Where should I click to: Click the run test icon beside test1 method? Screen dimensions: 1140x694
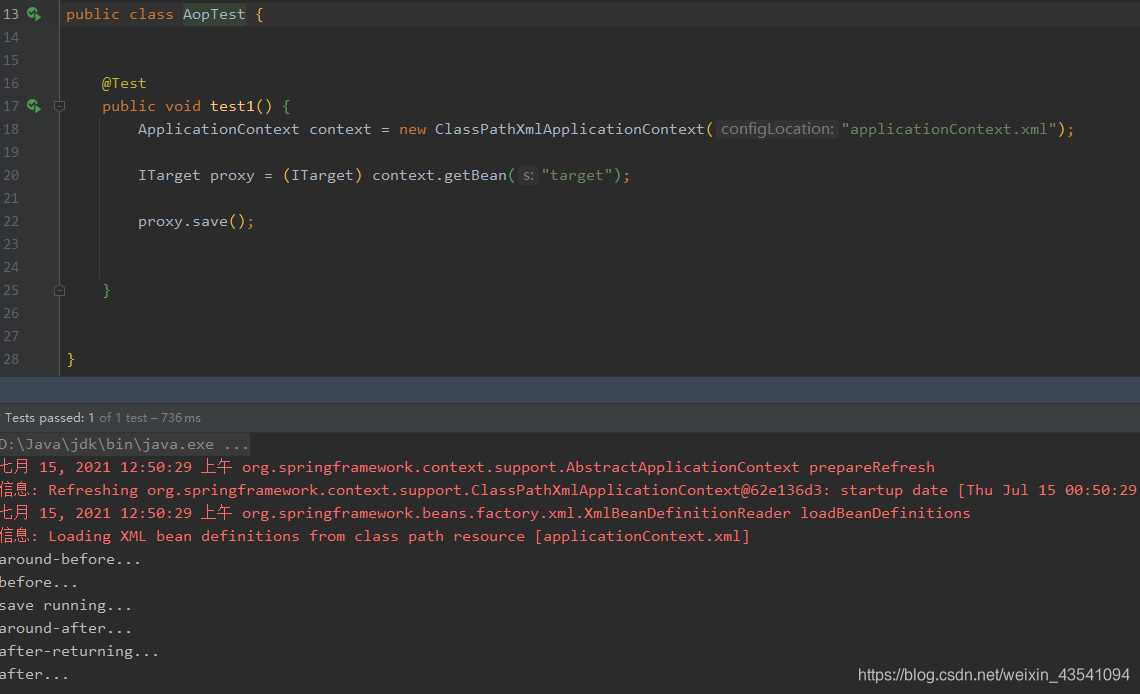(34, 106)
